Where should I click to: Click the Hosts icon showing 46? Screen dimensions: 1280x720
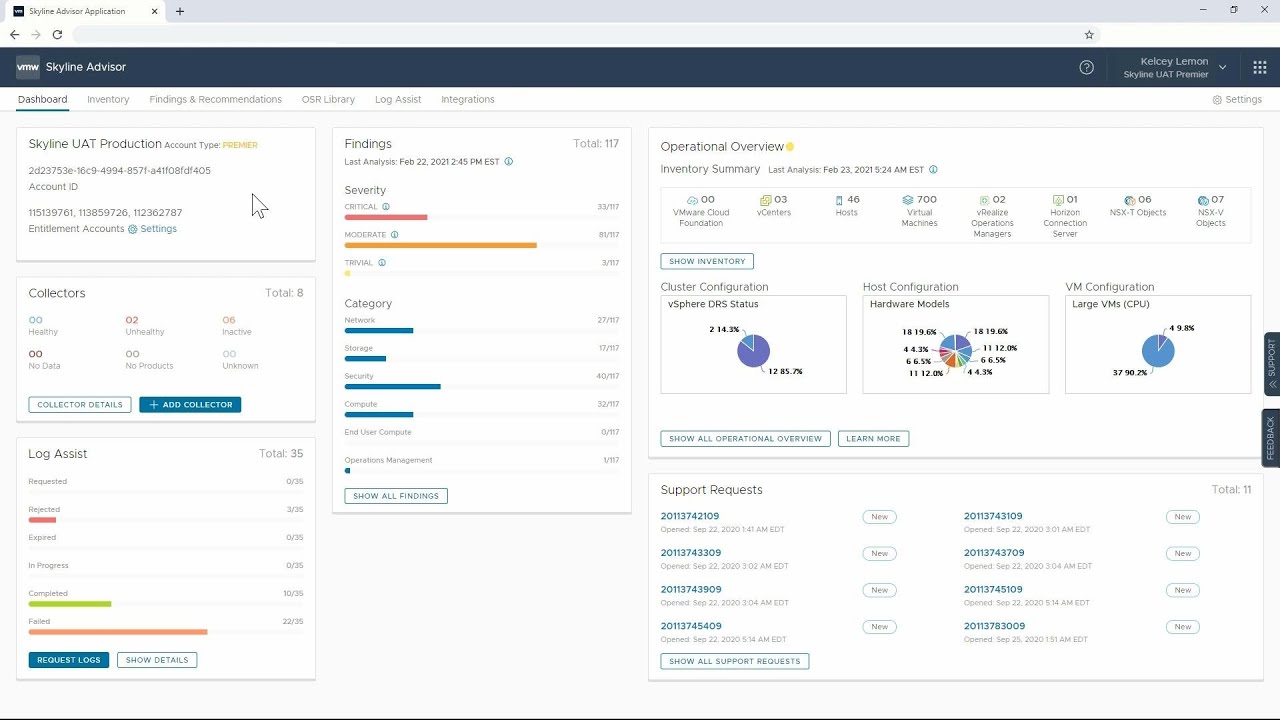[837, 199]
